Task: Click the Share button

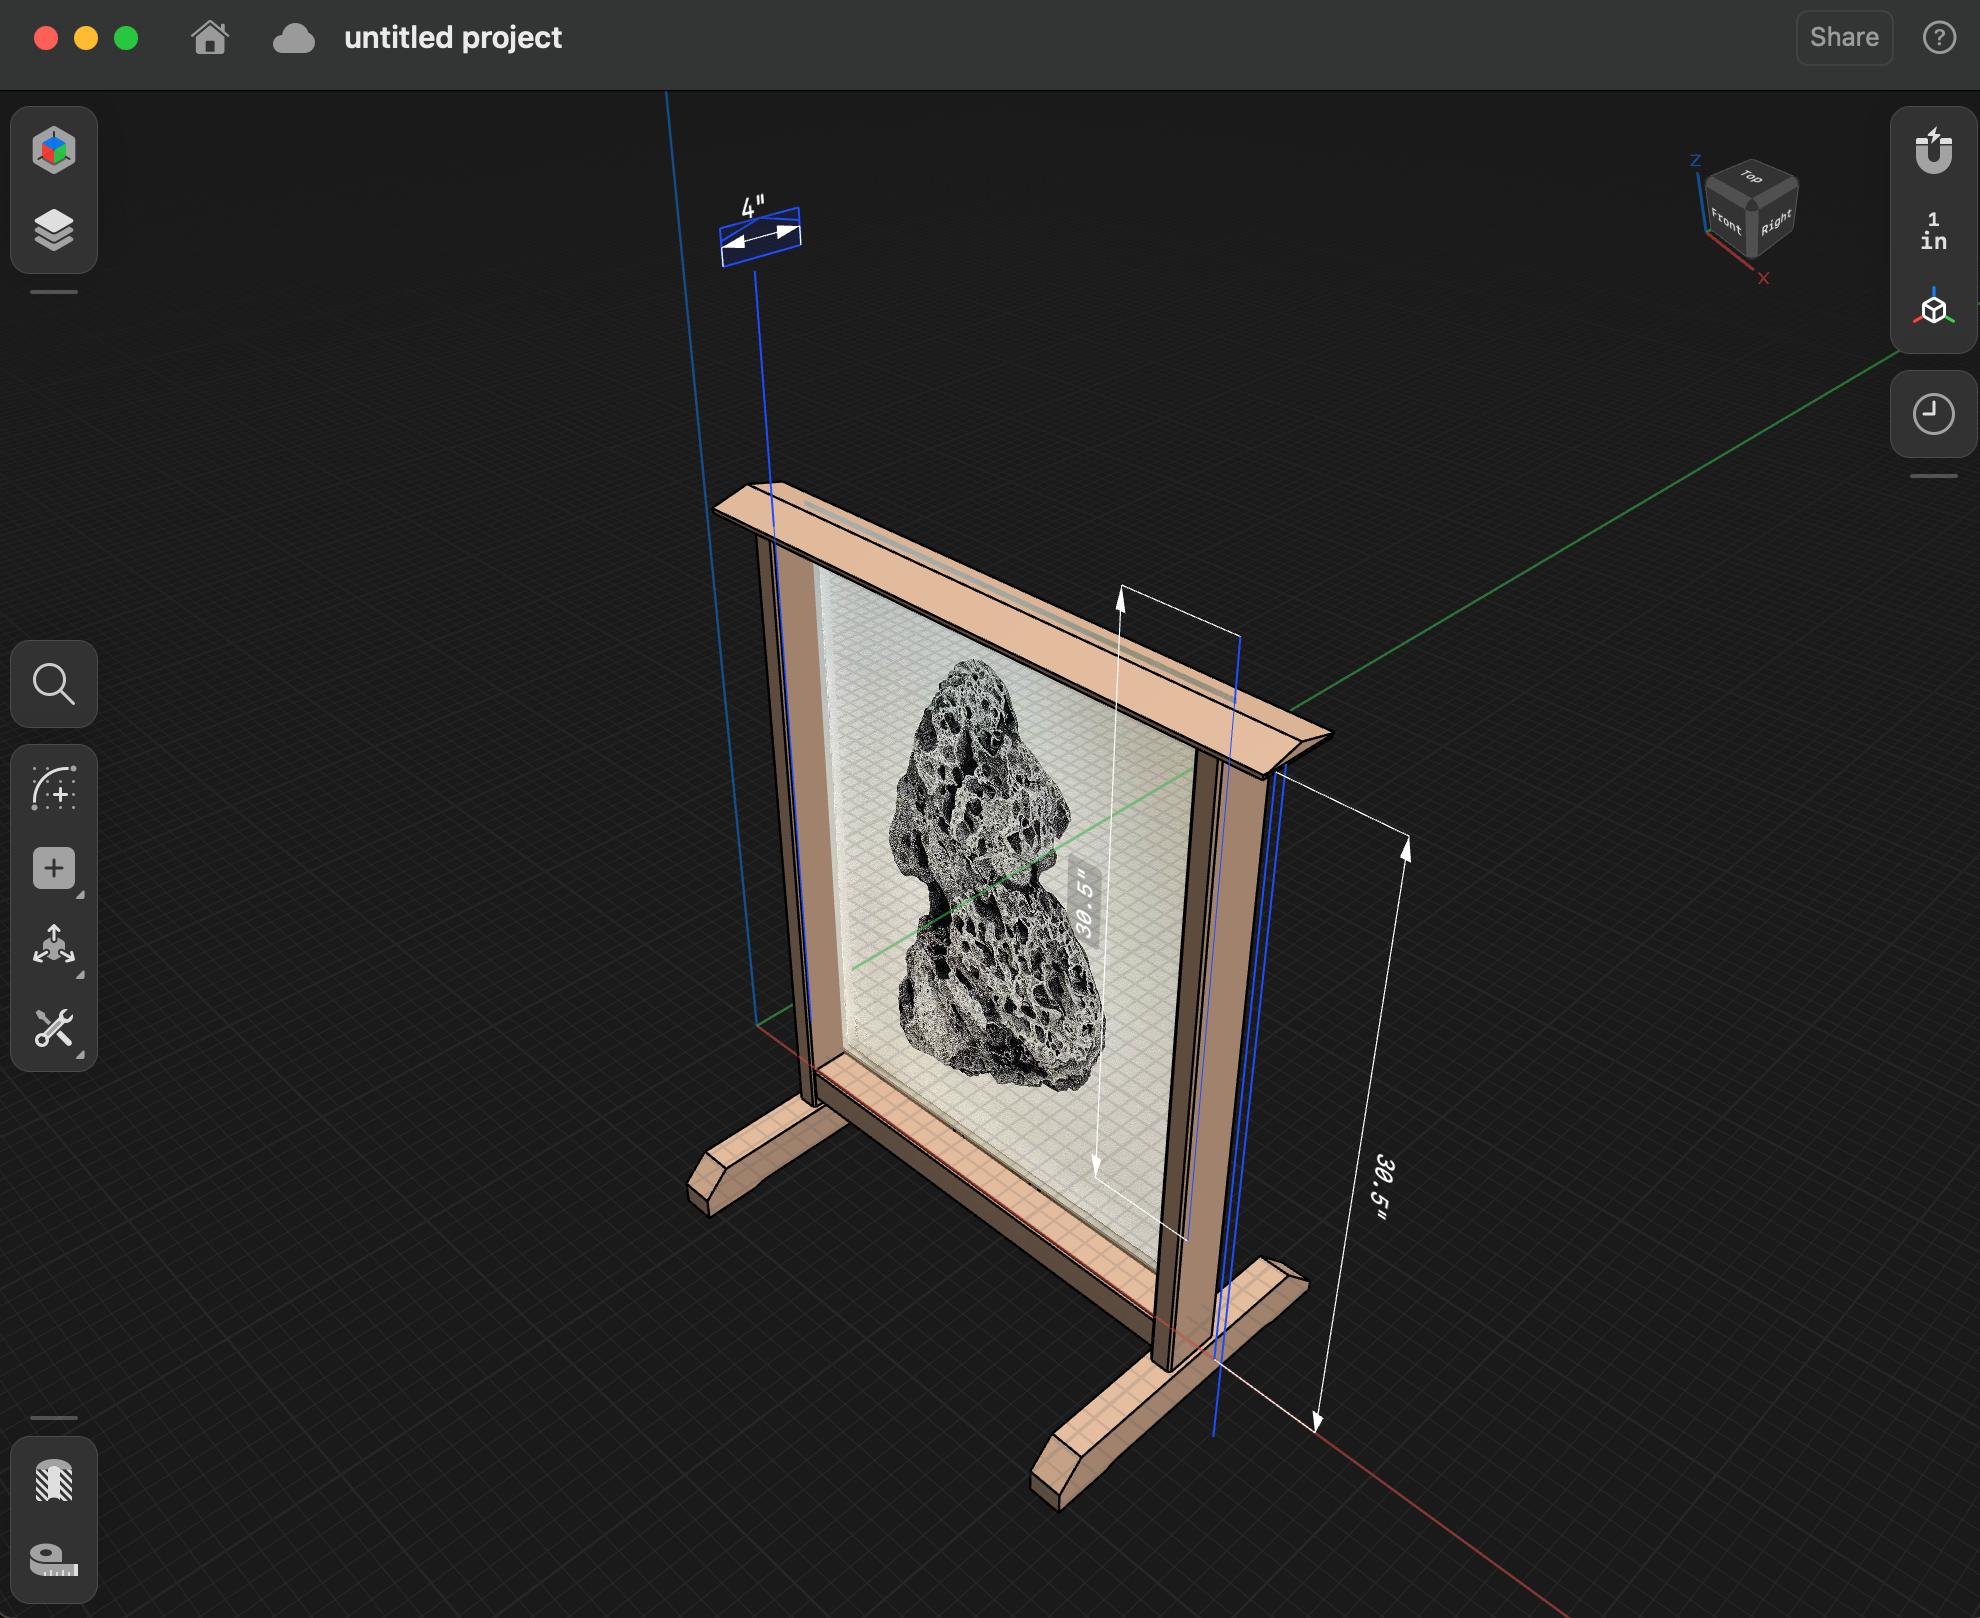Action: point(1843,38)
